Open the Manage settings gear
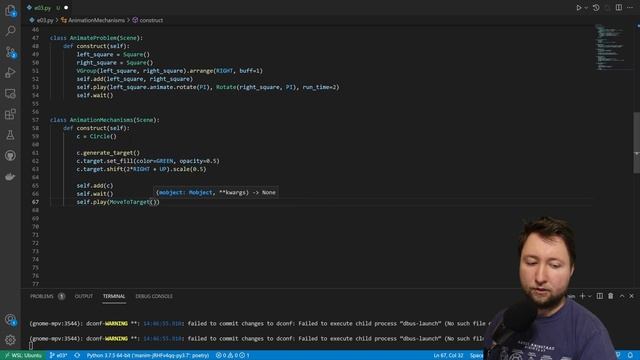The width and height of the screenshot is (640, 360). coord(10,340)
